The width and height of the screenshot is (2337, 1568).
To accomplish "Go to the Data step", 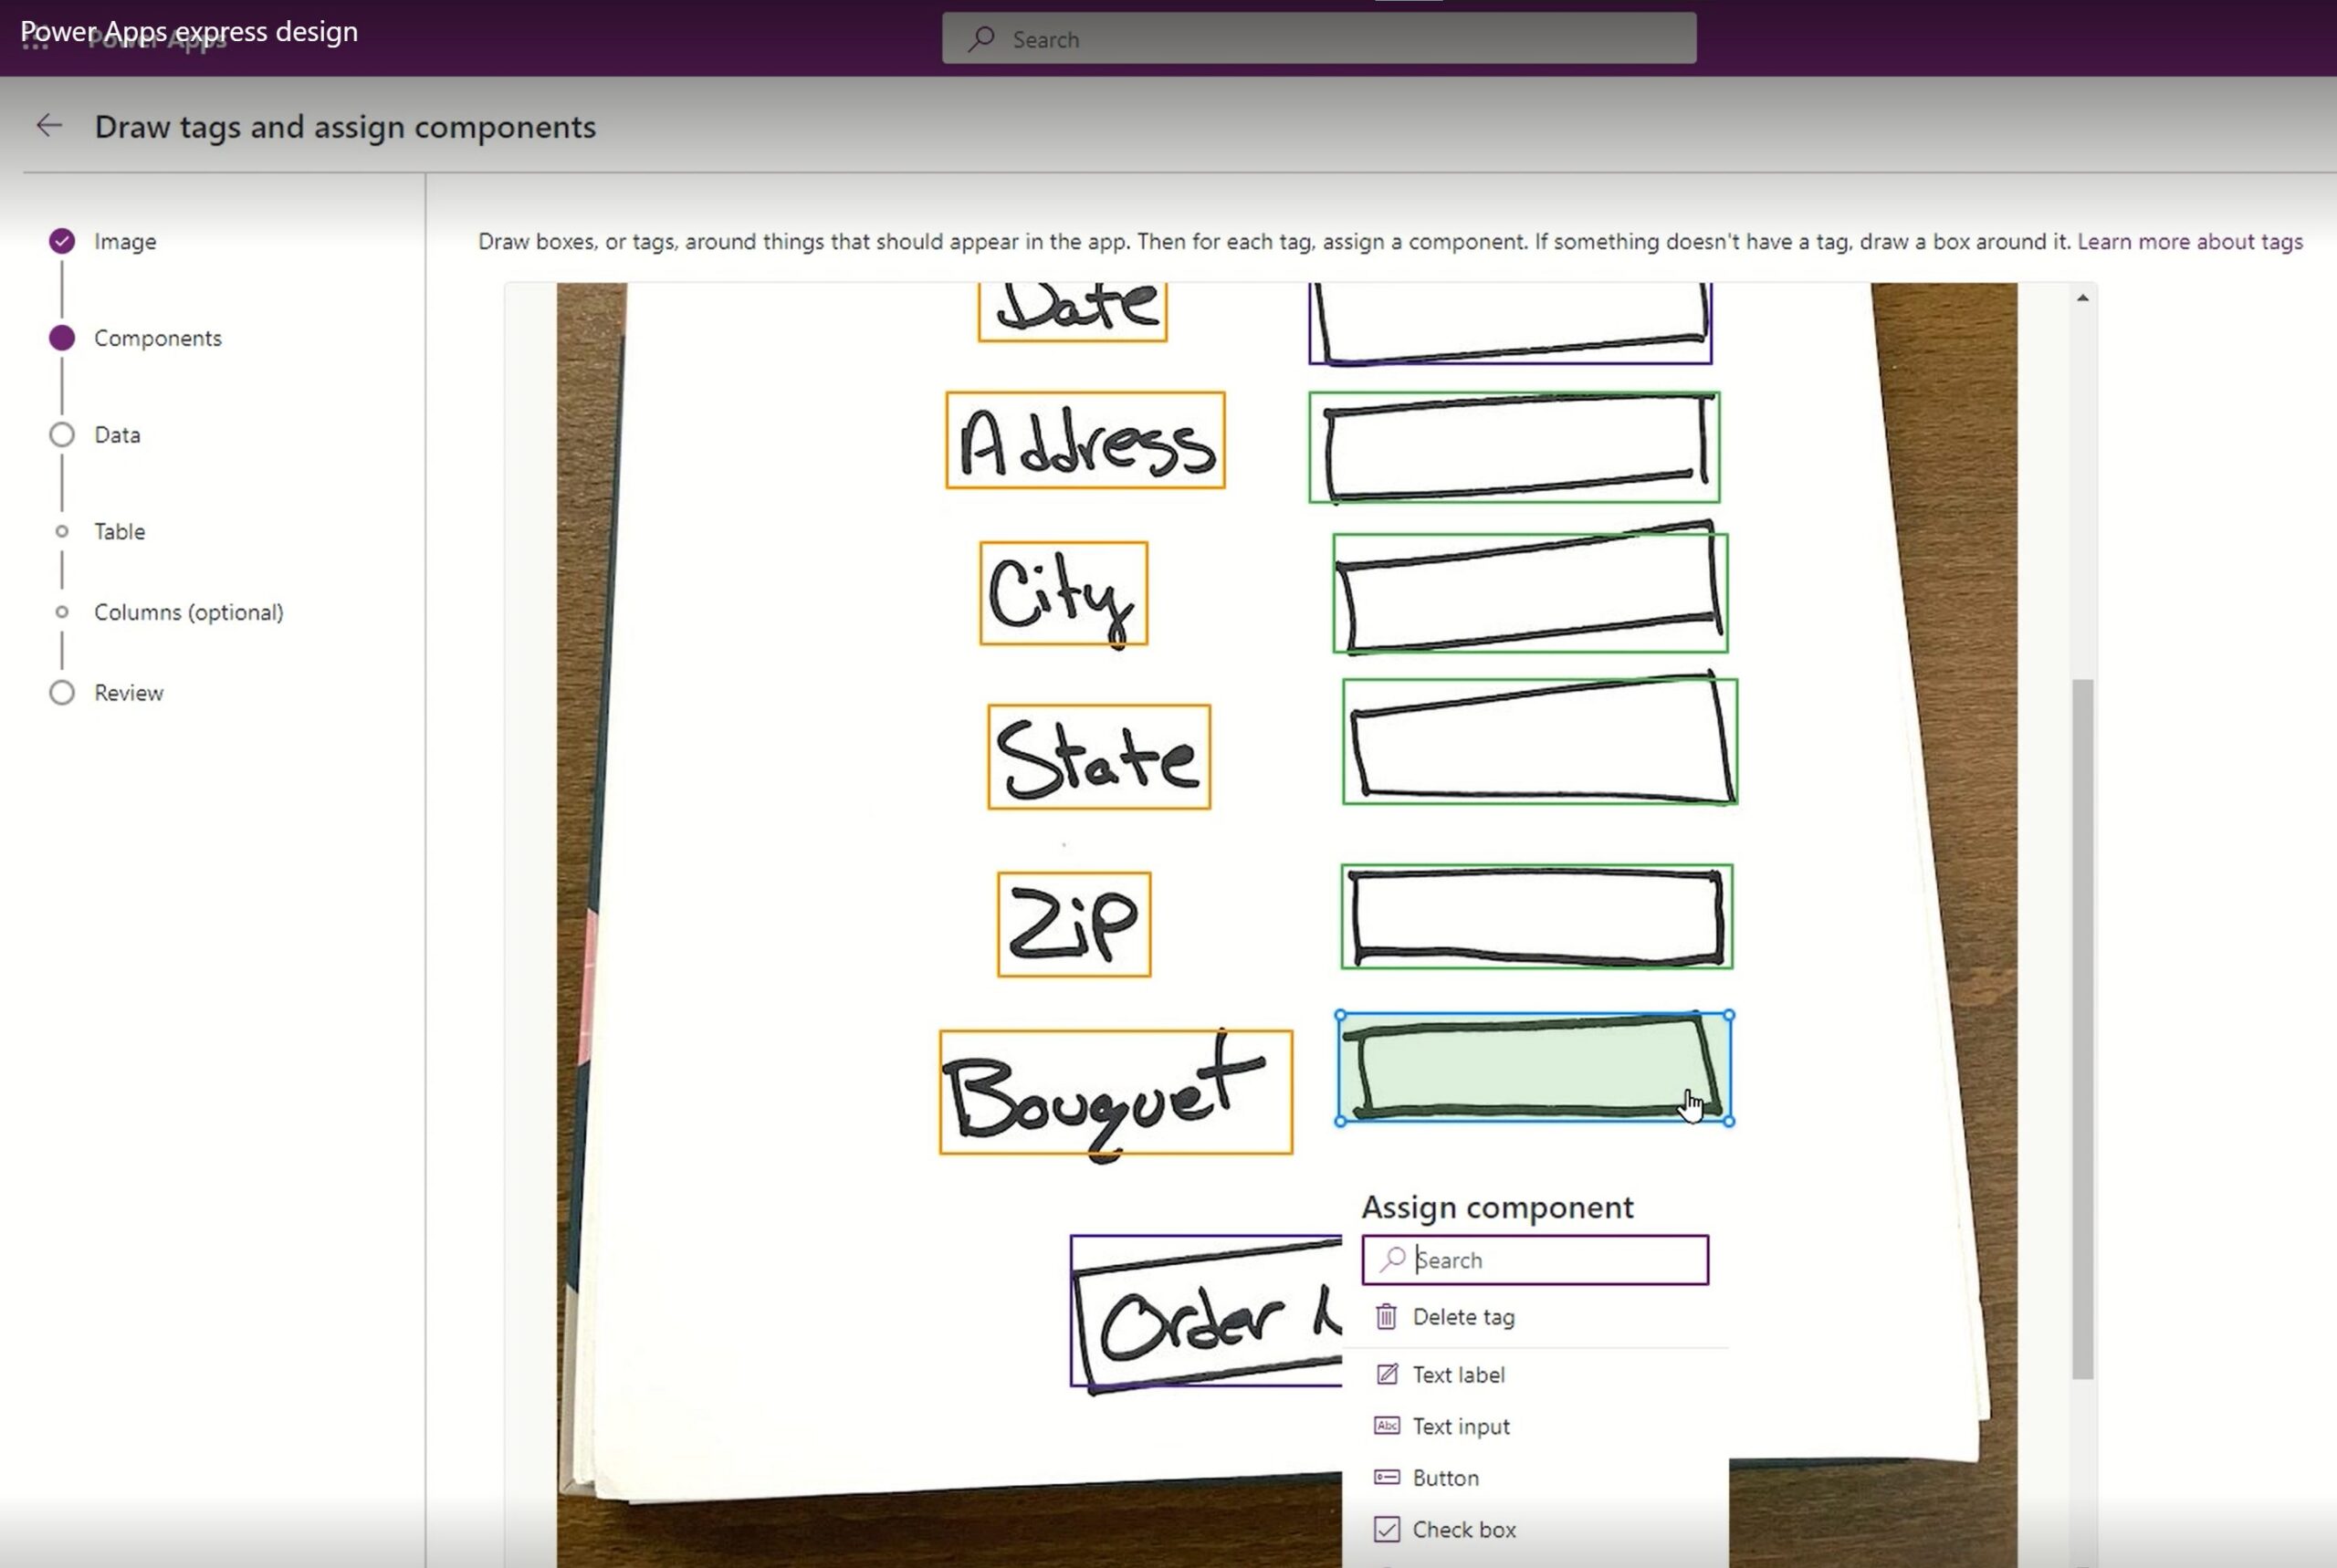I will tap(117, 435).
